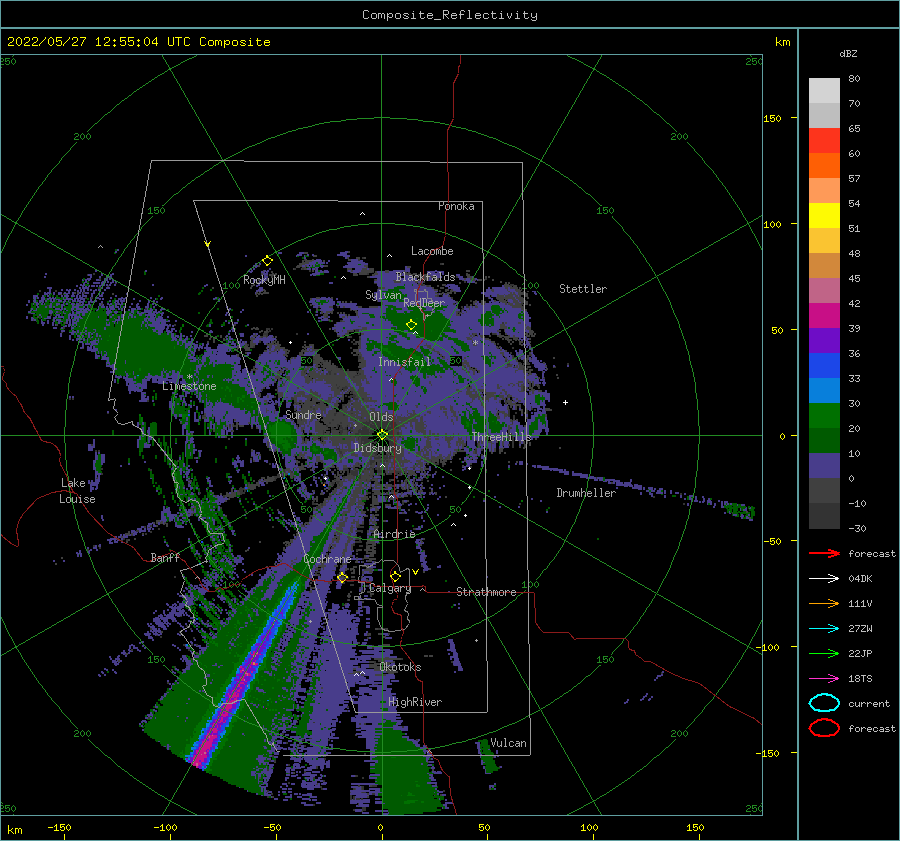Click the Airdrie city label

coord(394,534)
